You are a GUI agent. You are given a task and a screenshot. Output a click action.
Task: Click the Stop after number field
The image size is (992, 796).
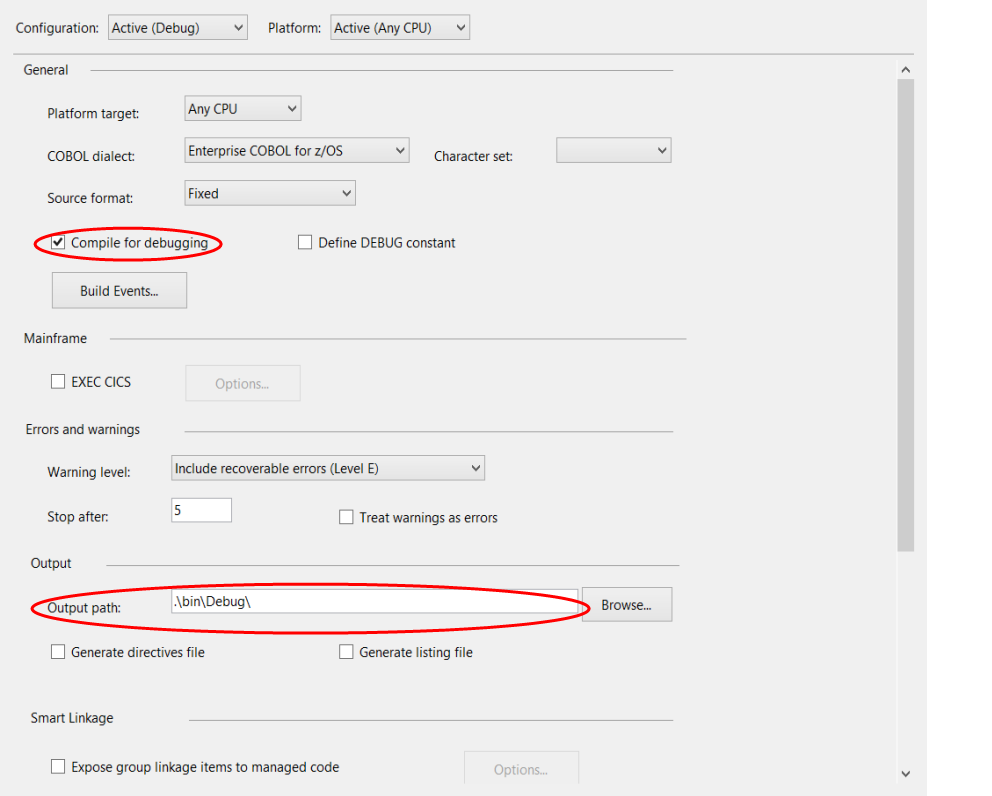(201, 510)
